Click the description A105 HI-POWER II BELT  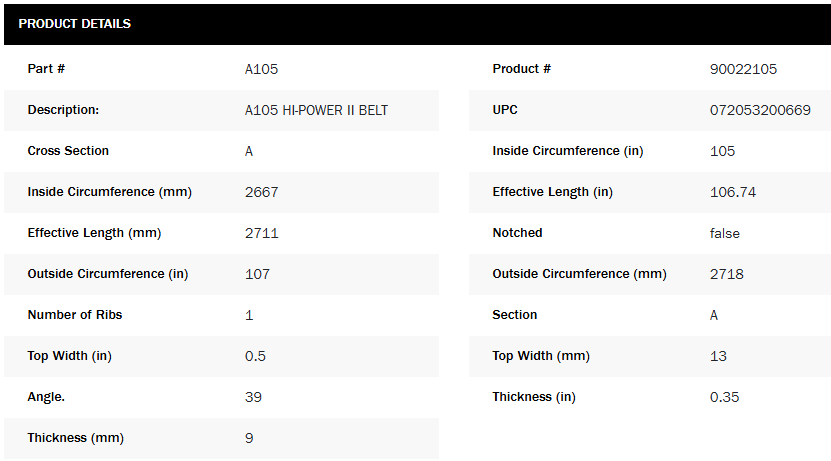pyautogui.click(x=316, y=110)
